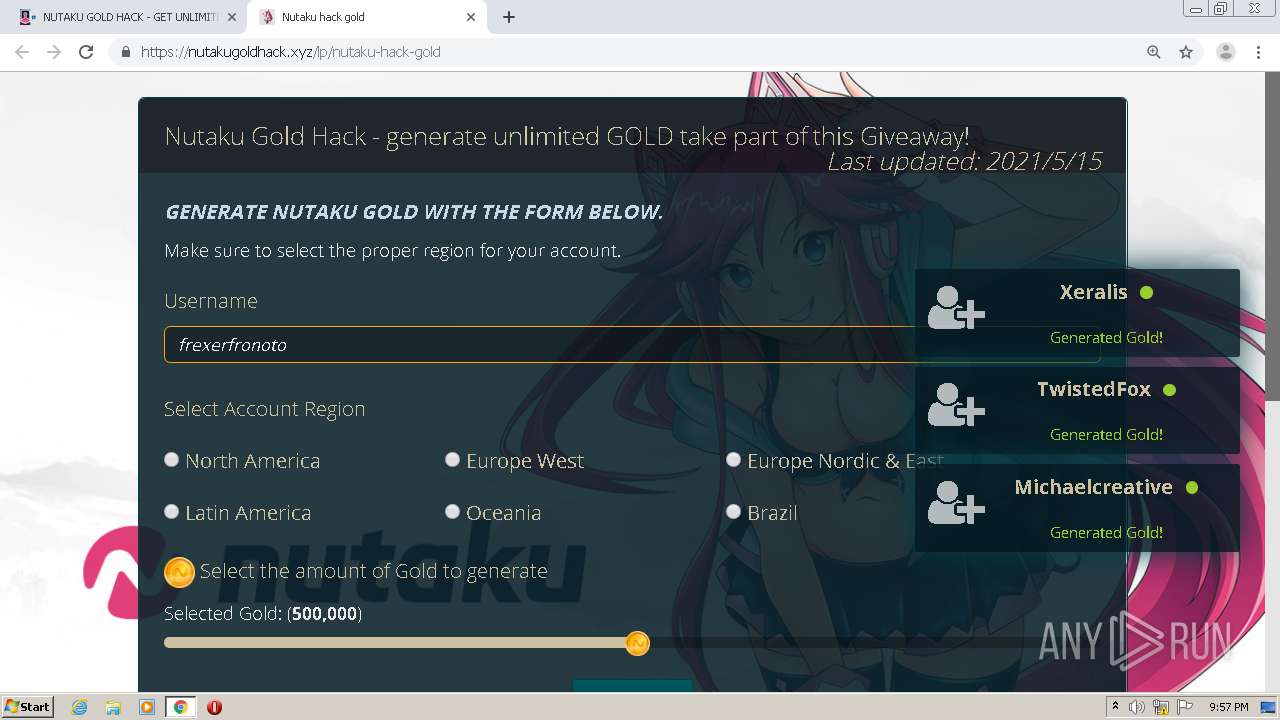Open the Windows Start menu

(x=28, y=706)
